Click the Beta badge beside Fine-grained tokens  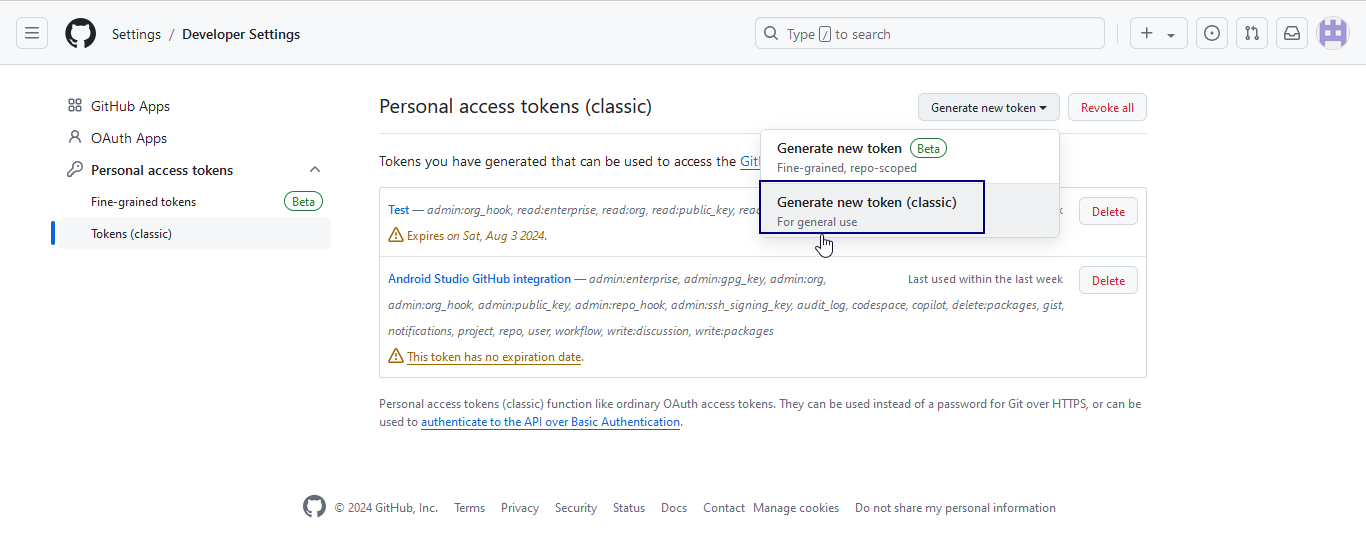point(304,202)
